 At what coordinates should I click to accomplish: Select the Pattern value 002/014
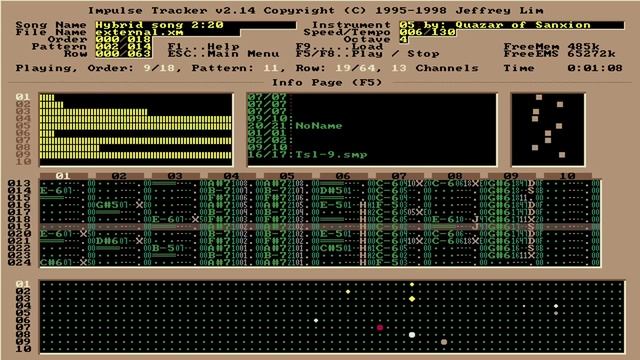(x=124, y=47)
